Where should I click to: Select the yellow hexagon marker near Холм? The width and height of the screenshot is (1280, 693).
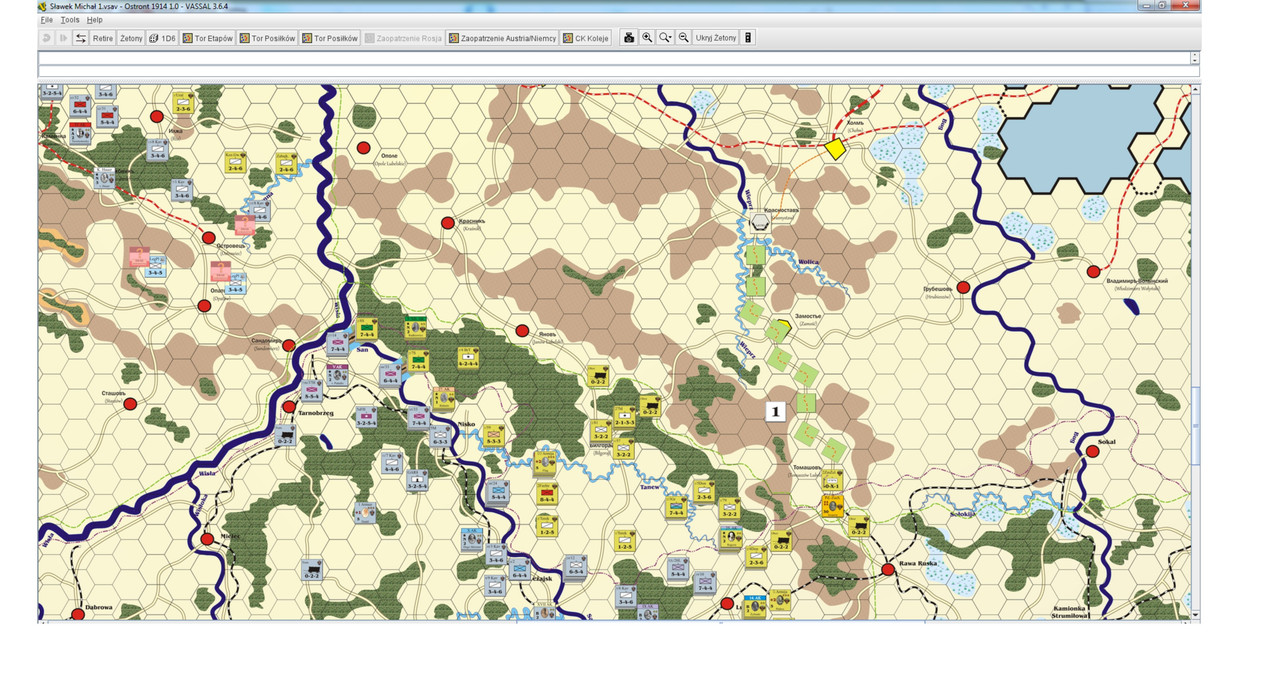[835, 148]
